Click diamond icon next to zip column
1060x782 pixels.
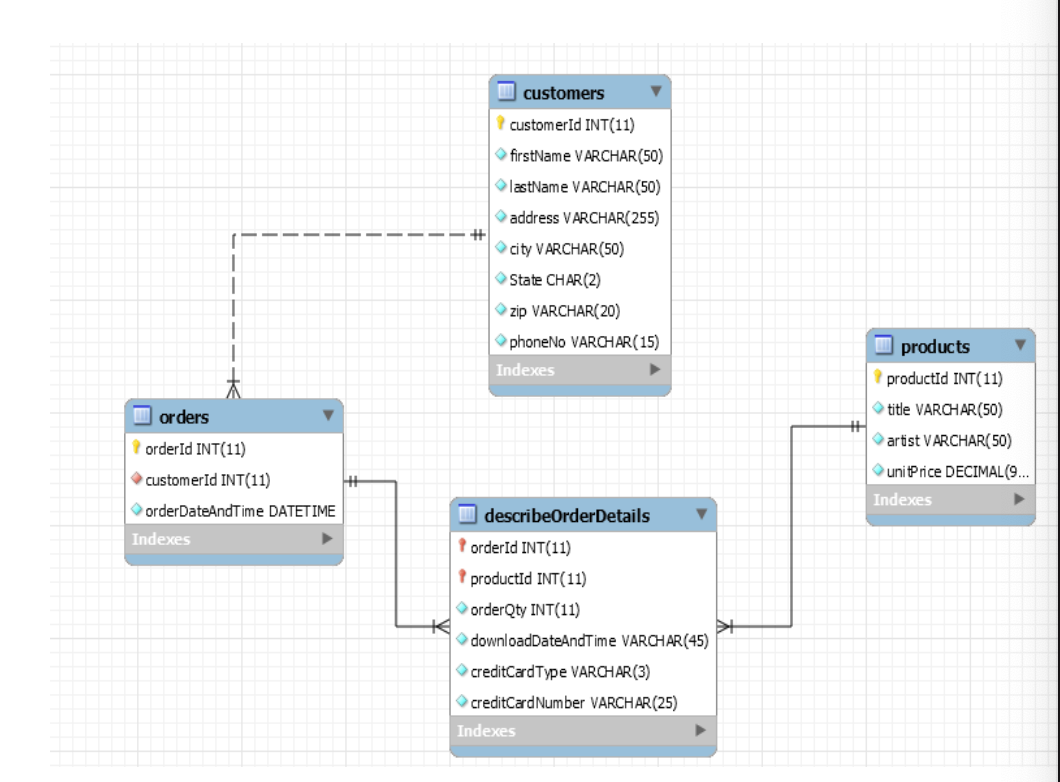(501, 309)
